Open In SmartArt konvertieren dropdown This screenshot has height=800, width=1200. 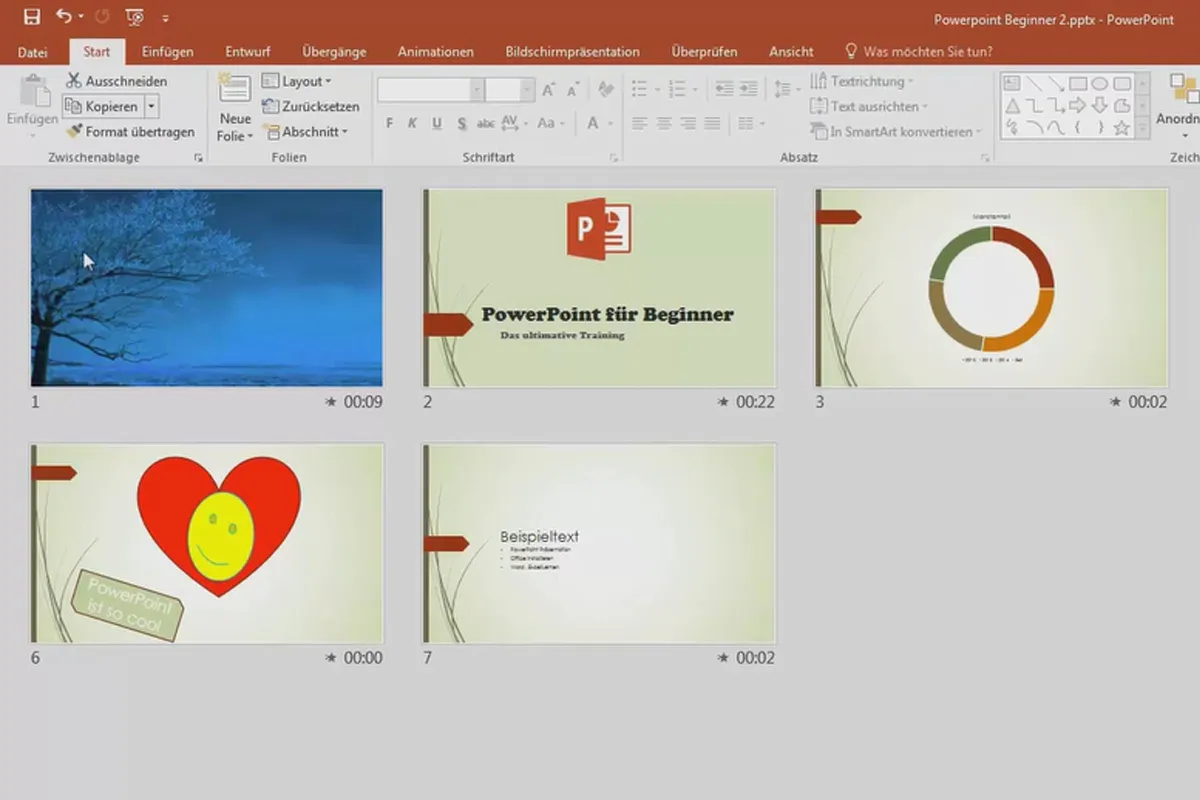coord(896,131)
